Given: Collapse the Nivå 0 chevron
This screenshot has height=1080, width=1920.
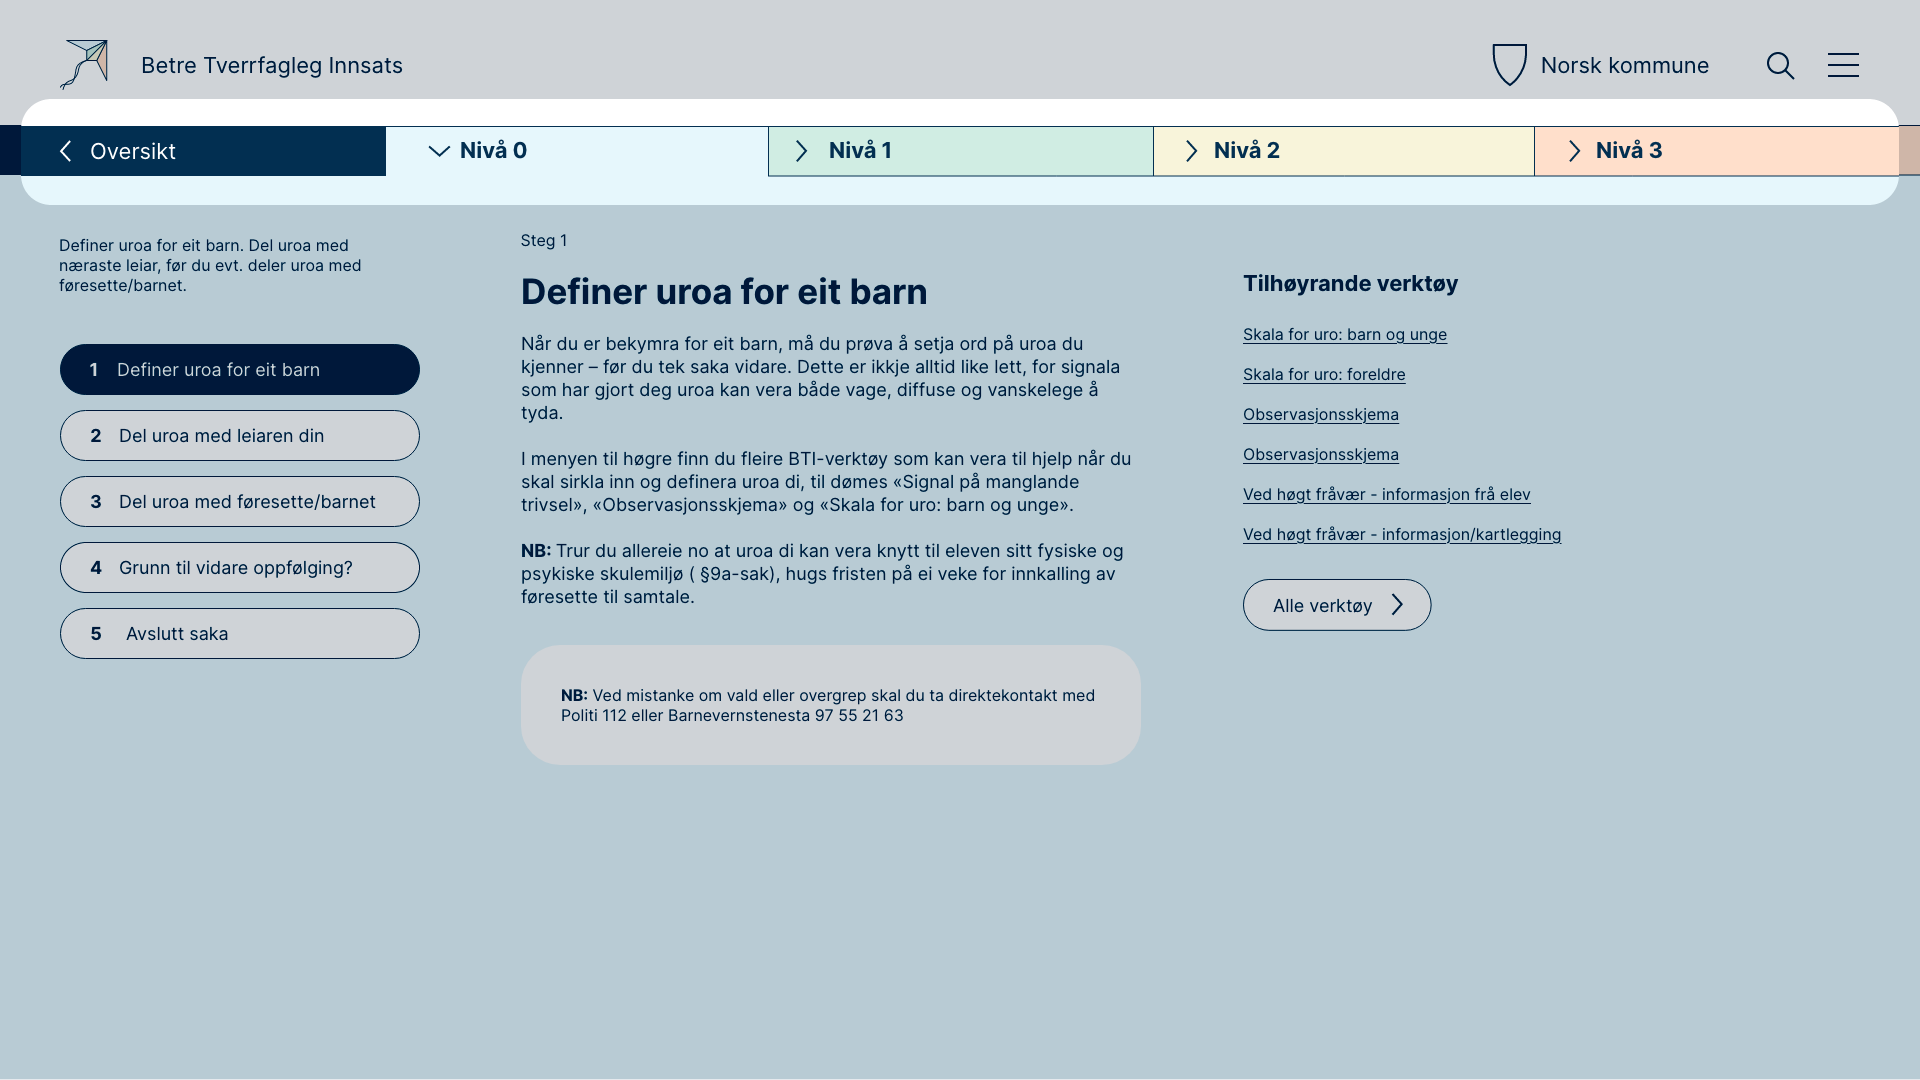Looking at the screenshot, I should point(439,151).
